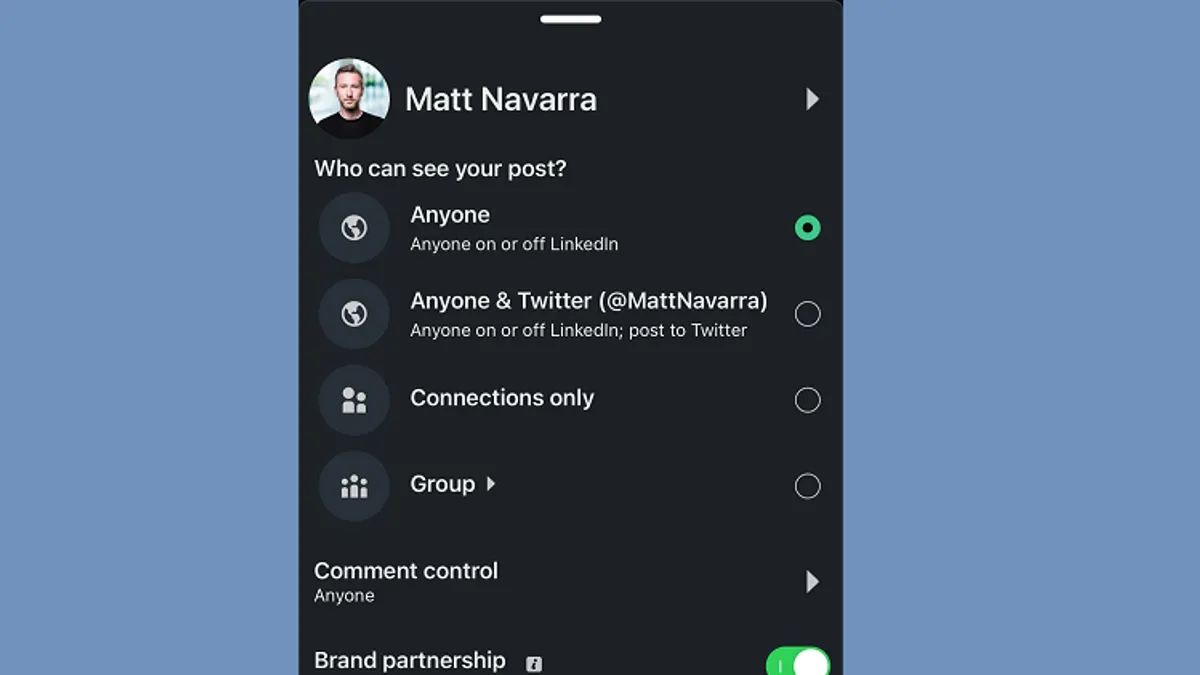Select the Group radio button
This screenshot has height=675, width=1200.
(x=807, y=486)
